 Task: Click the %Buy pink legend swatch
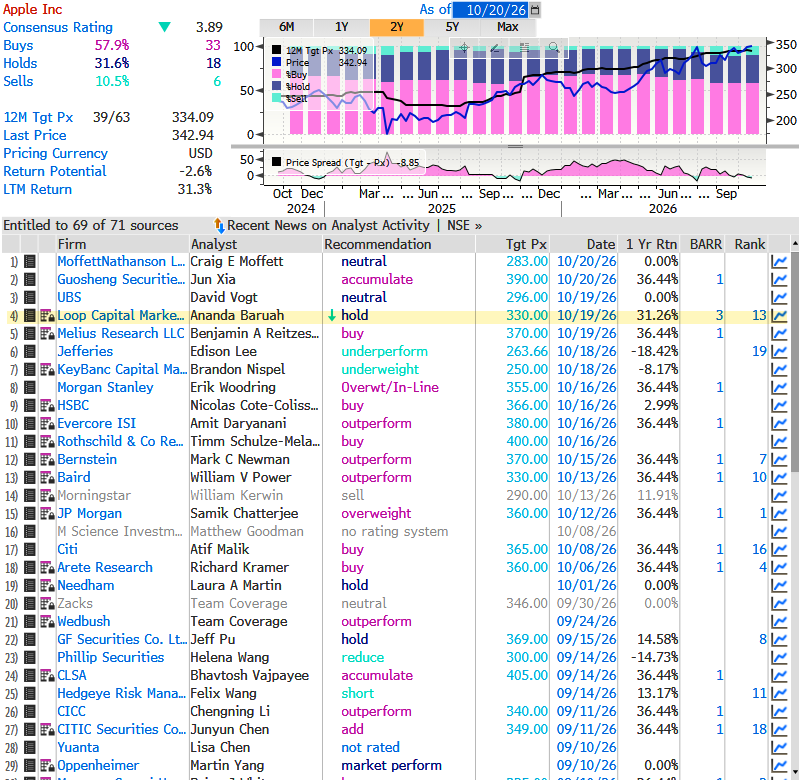[x=277, y=74]
